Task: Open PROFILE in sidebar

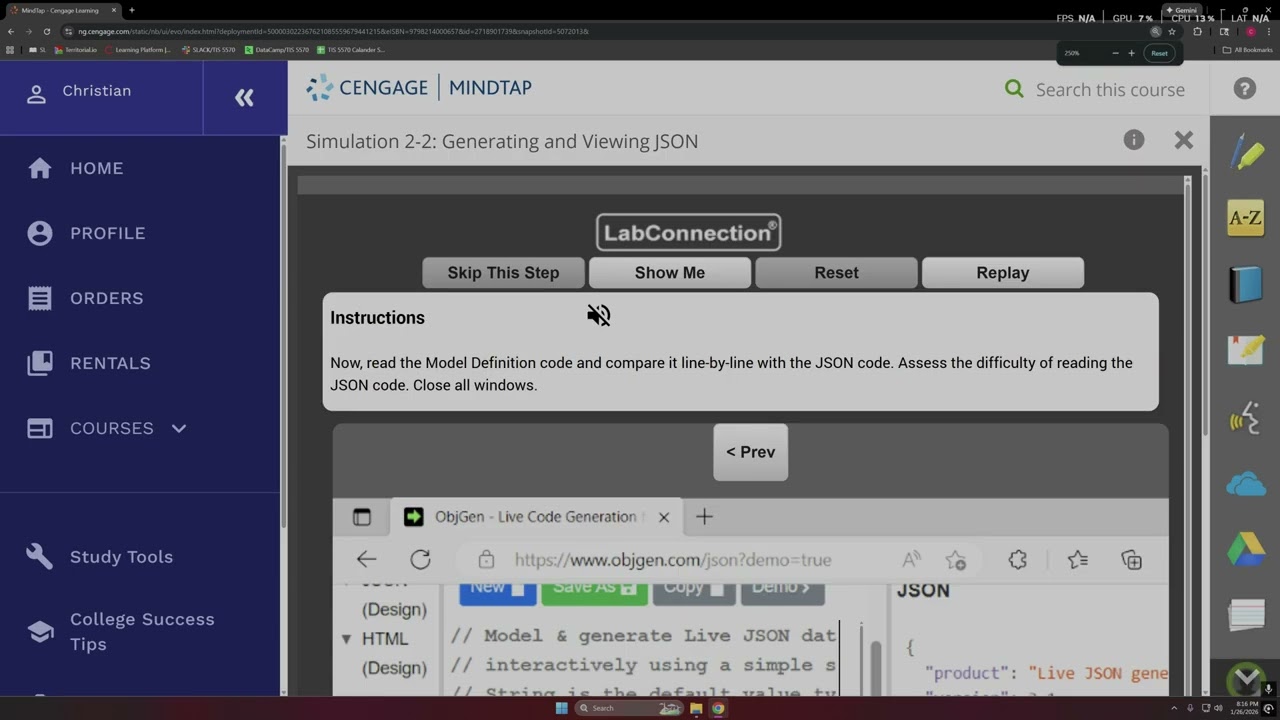Action: 108,233
